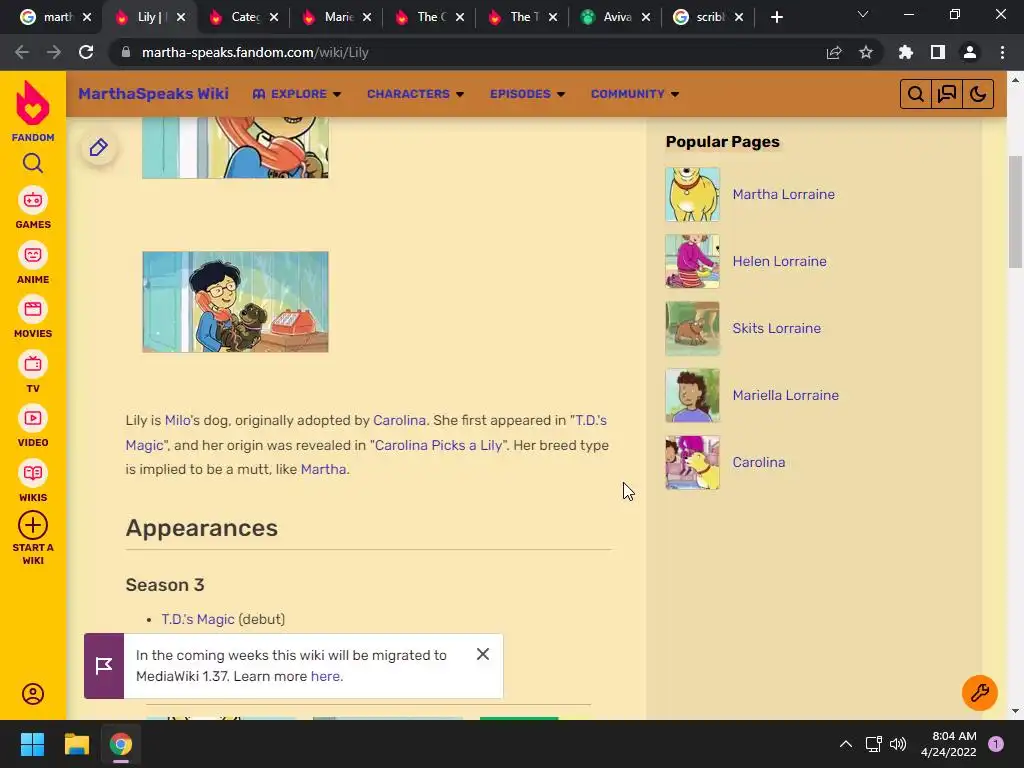Expand the Episodes dropdown menu
This screenshot has width=1024, height=768.
[528, 94]
